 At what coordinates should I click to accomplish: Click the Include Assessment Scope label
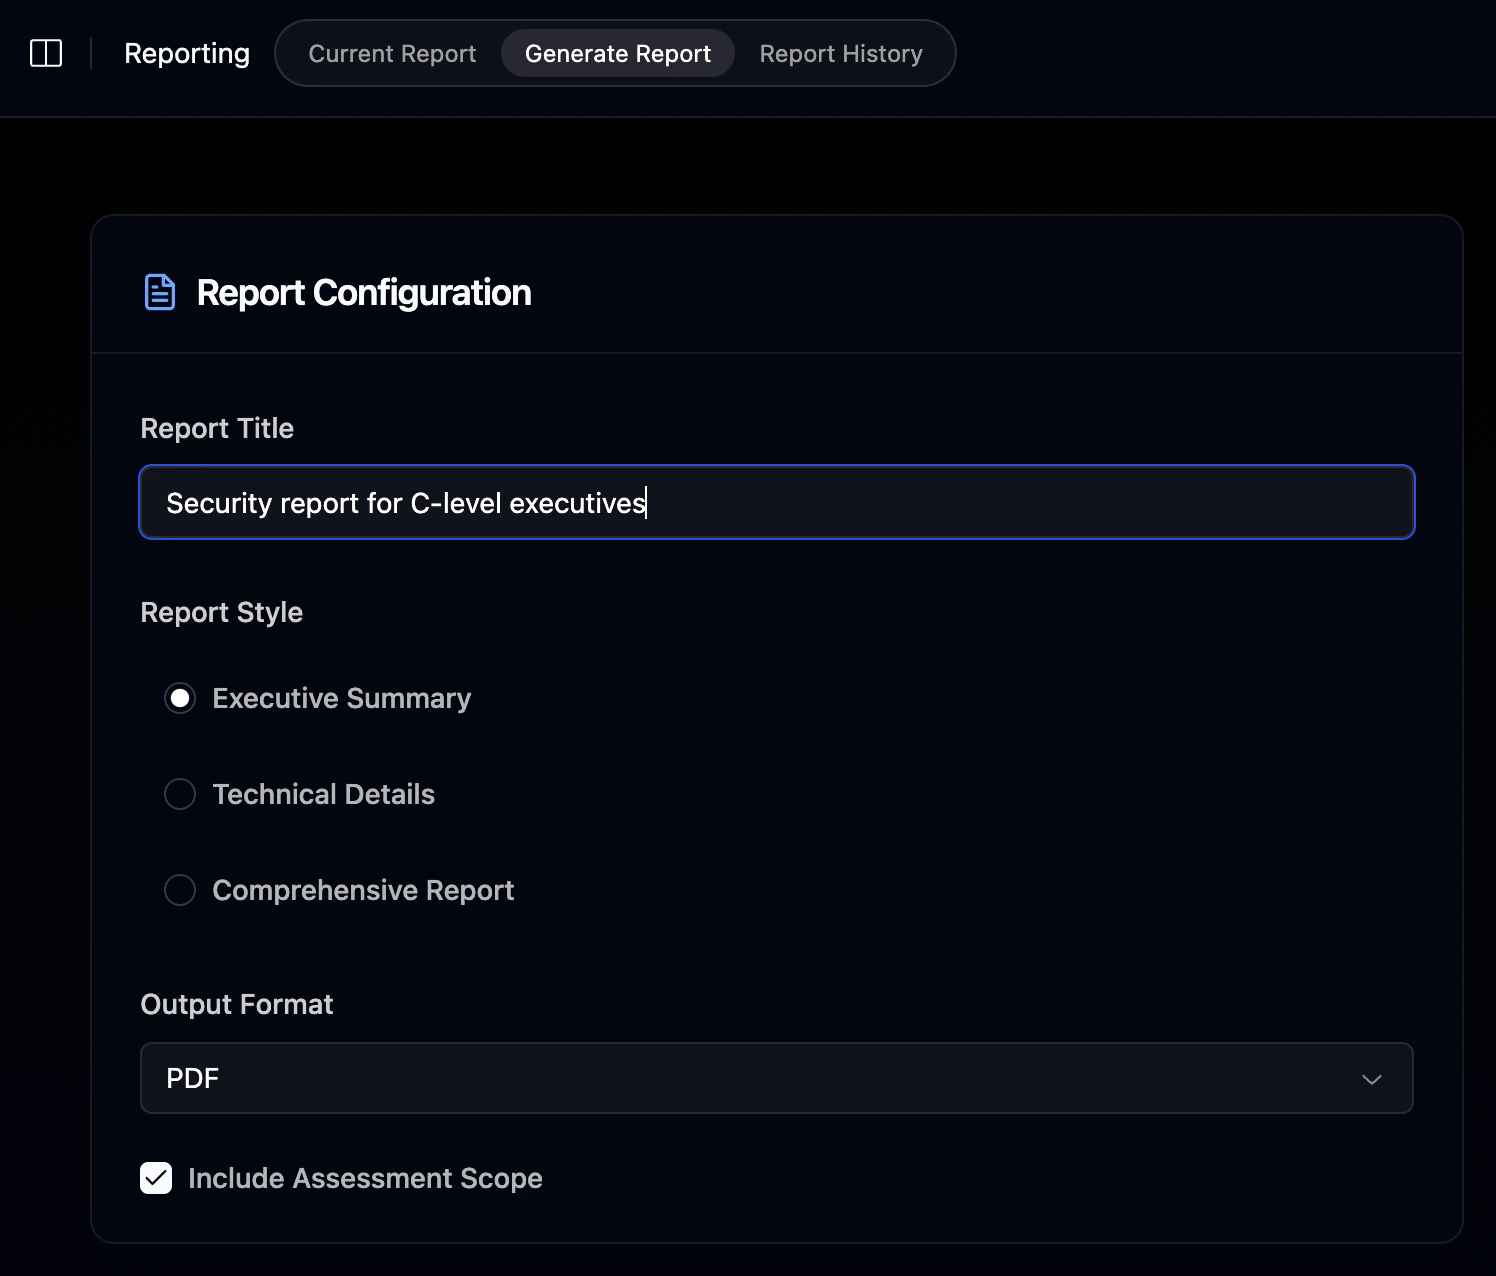click(x=365, y=1178)
